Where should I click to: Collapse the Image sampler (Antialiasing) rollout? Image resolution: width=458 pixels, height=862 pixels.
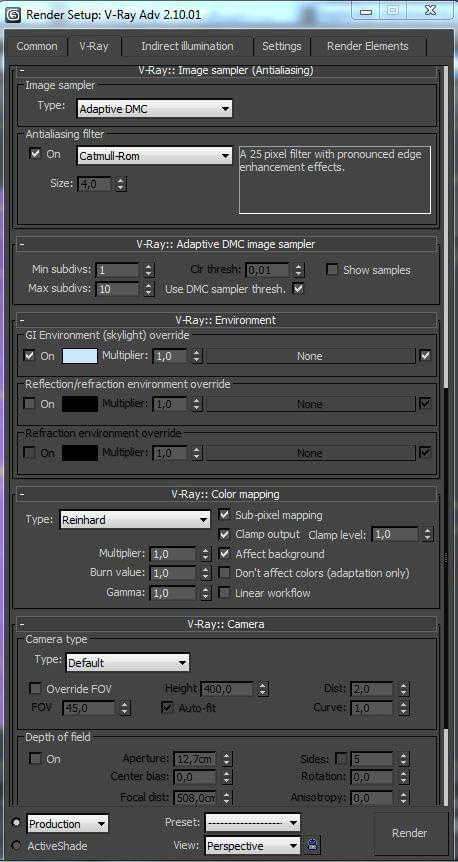pos(21,70)
